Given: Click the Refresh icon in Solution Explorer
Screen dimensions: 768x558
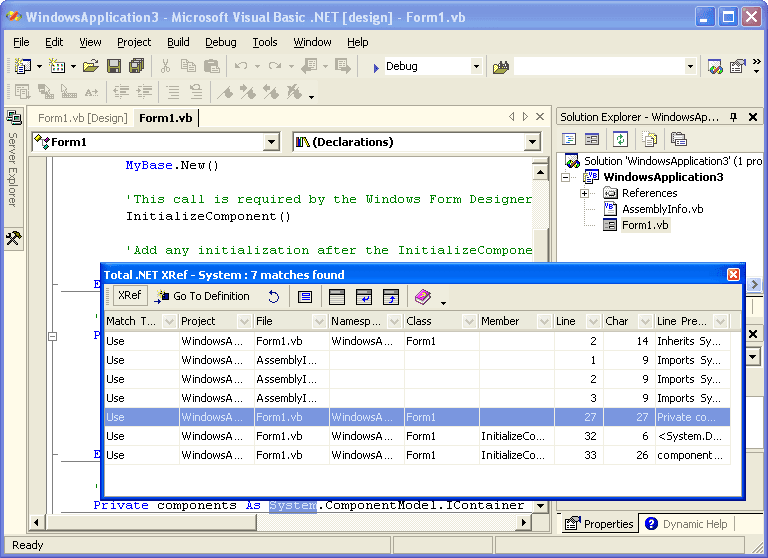Looking at the screenshot, I should [x=620, y=139].
